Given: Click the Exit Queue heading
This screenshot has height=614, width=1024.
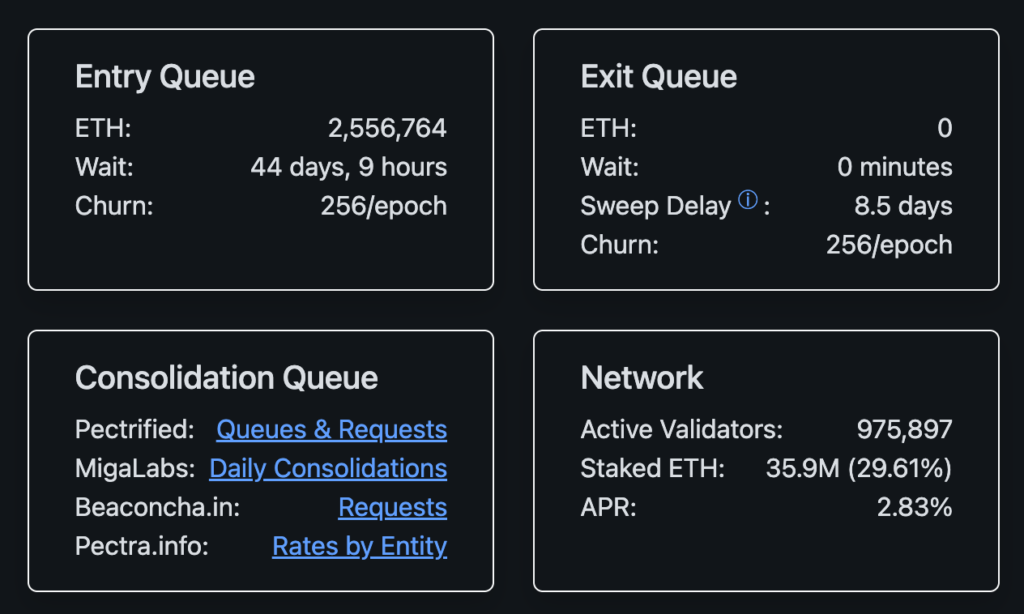Looking at the screenshot, I should [658, 77].
